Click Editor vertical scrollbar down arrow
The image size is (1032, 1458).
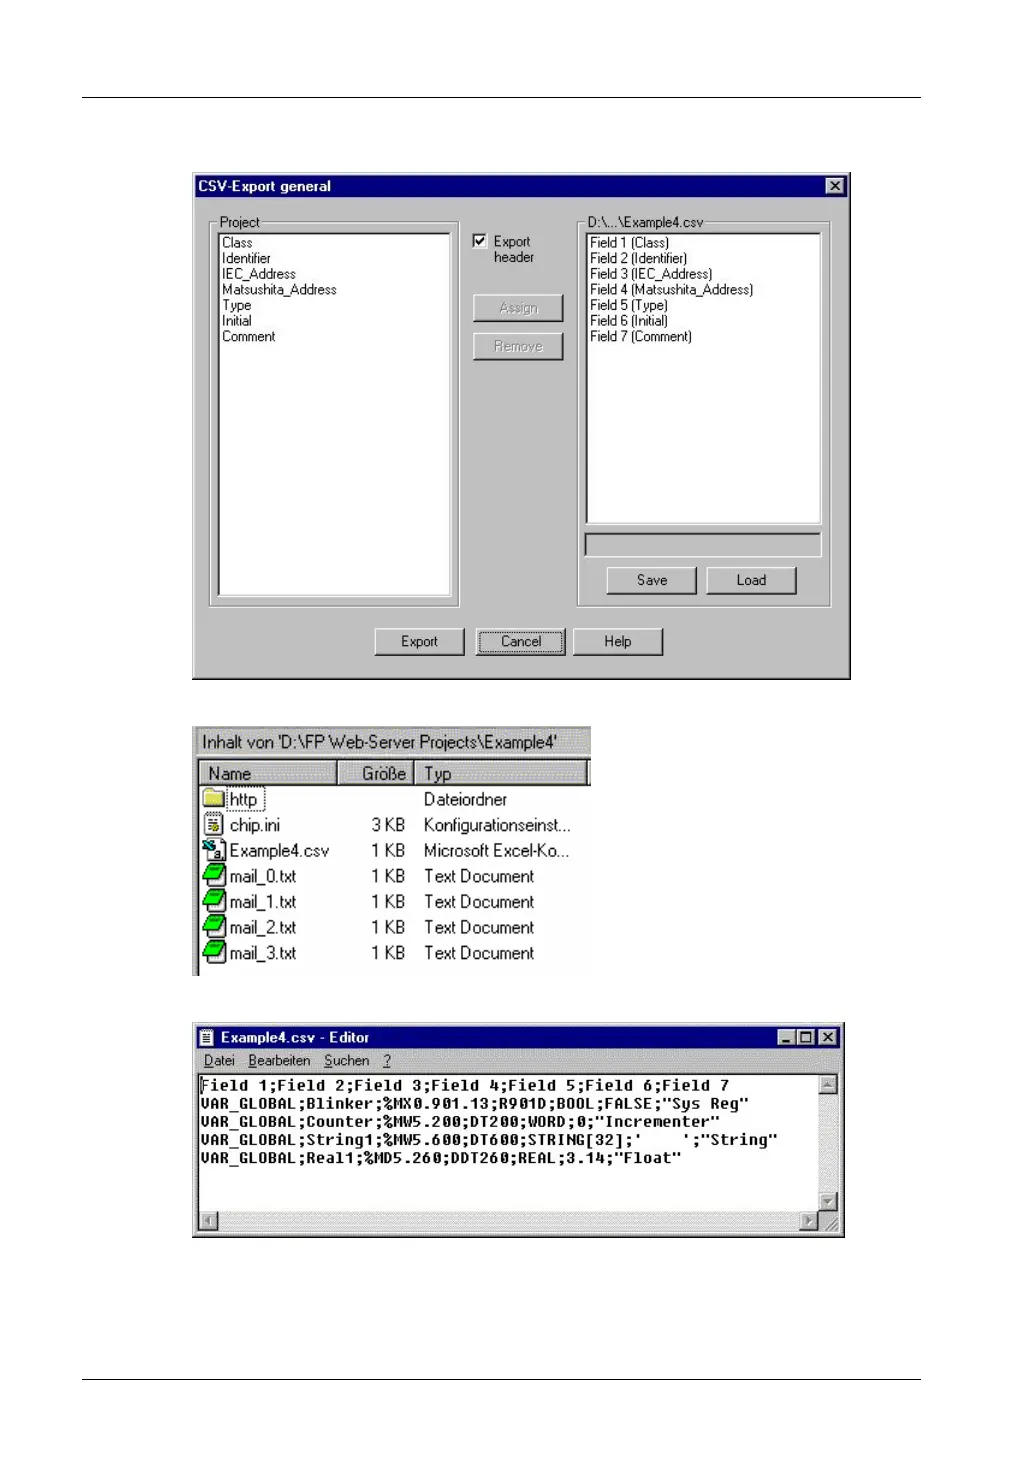coord(828,1202)
